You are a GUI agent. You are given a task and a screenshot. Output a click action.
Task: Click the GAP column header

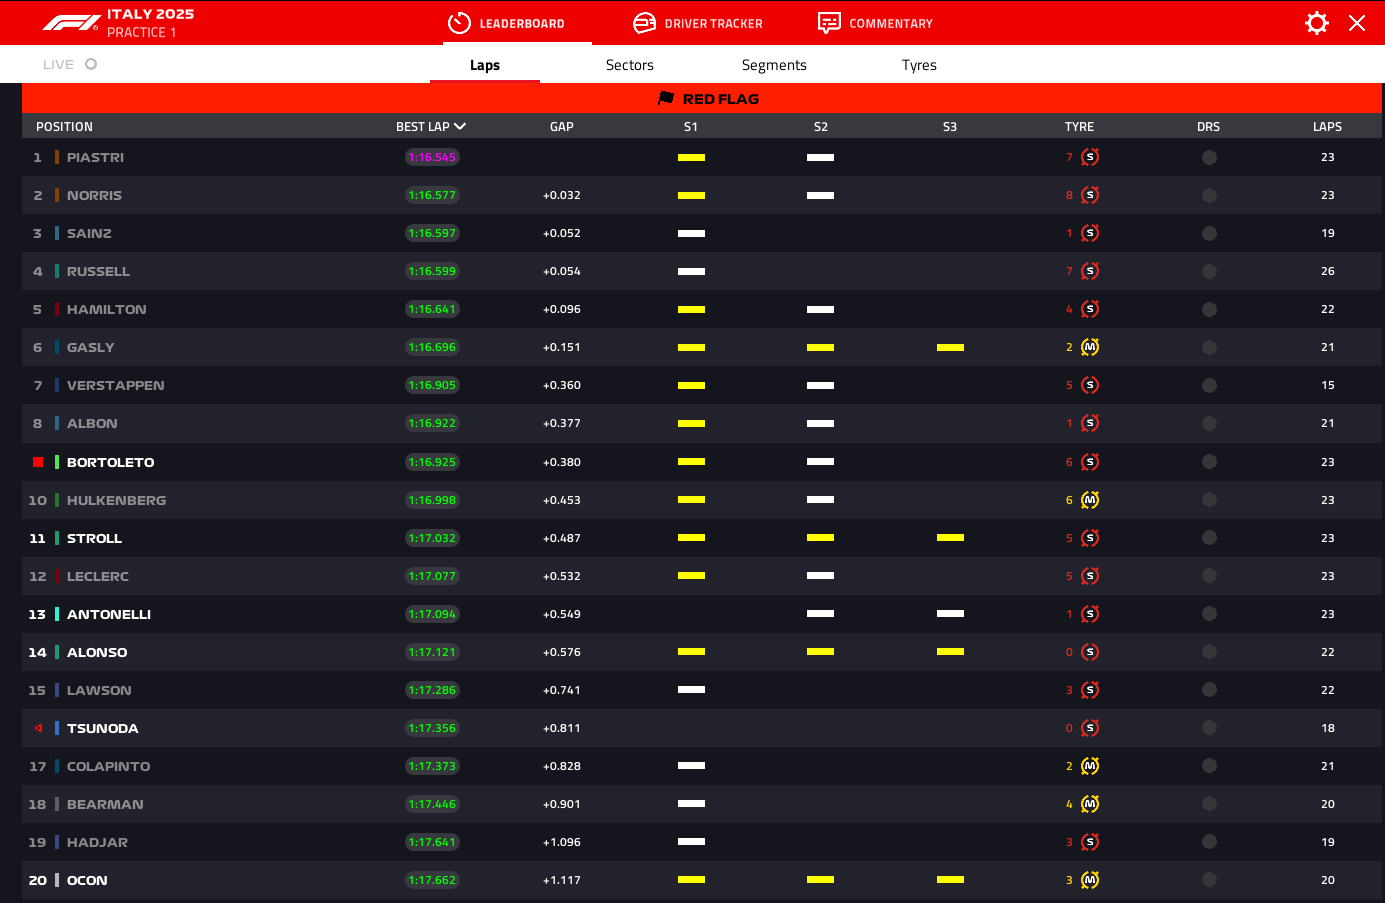(562, 127)
